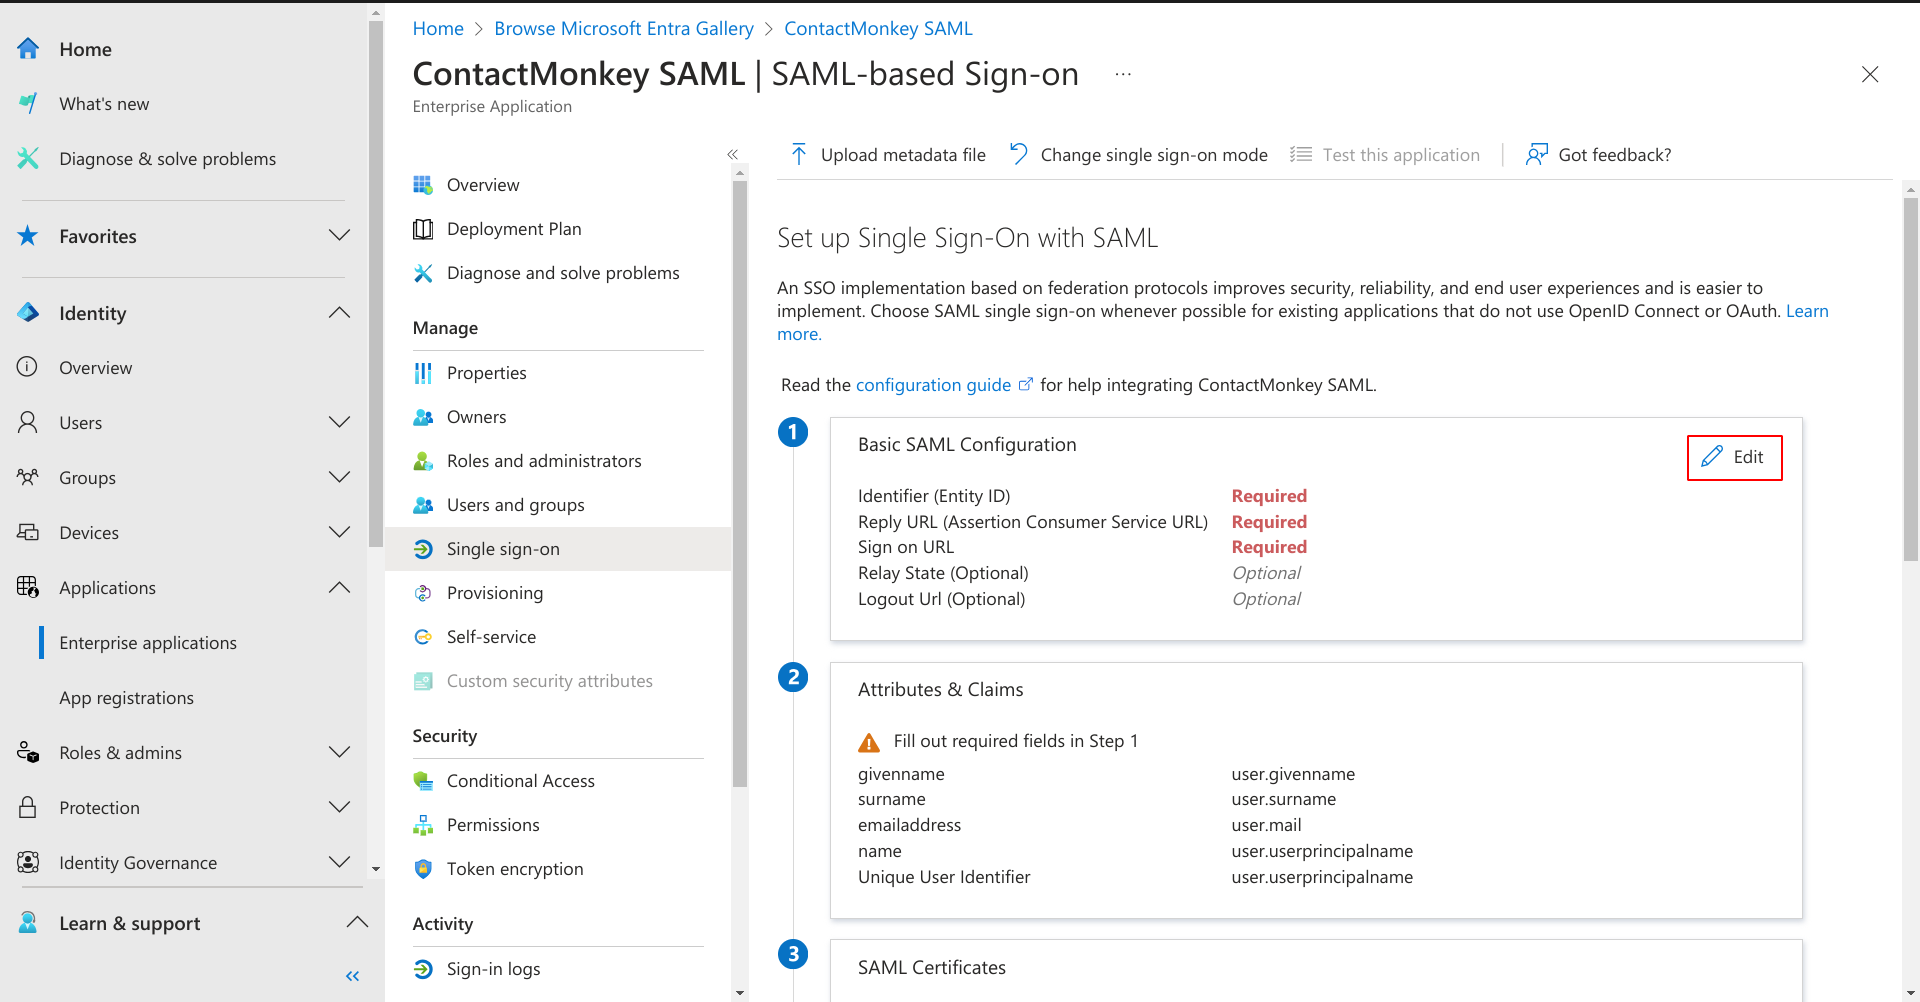This screenshot has height=1002, width=1920.
Task: Click the Roles & admins icon
Action: coord(28,752)
